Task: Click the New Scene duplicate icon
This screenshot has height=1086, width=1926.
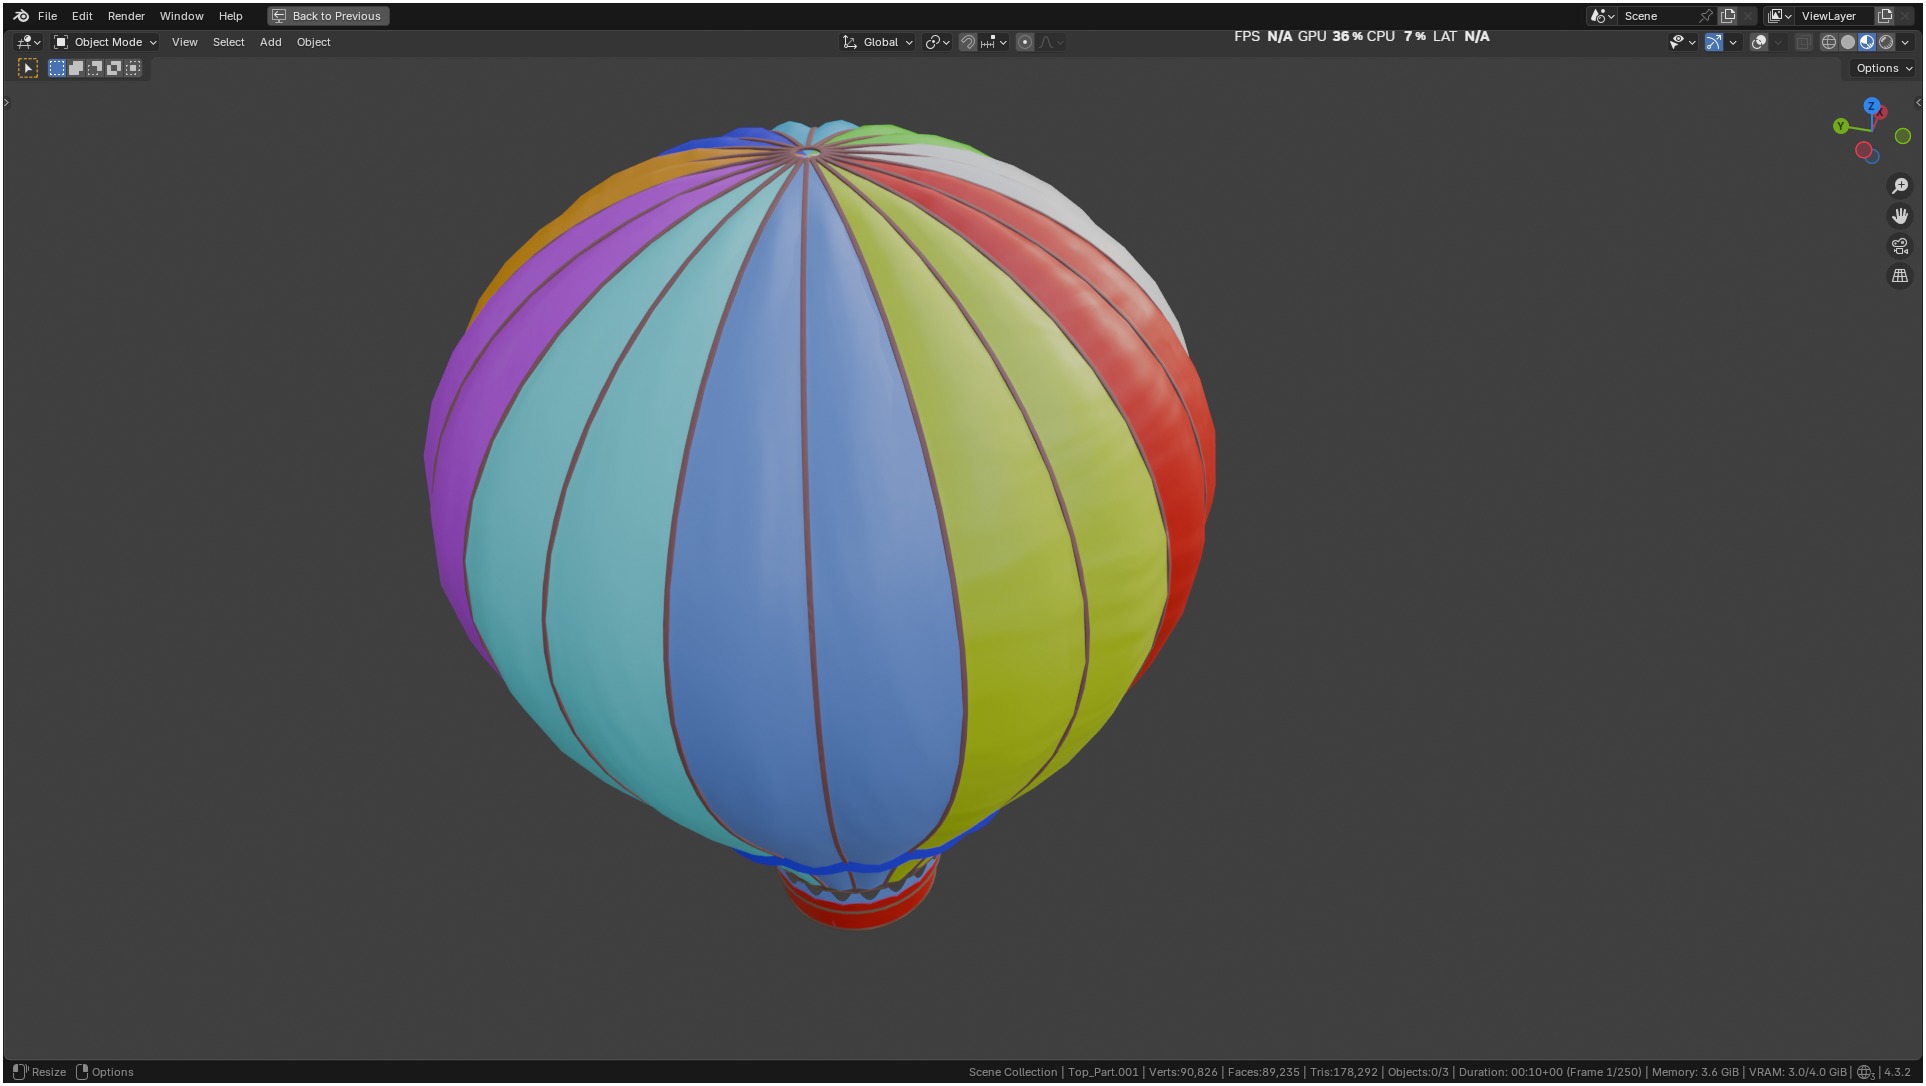Action: click(x=1727, y=16)
